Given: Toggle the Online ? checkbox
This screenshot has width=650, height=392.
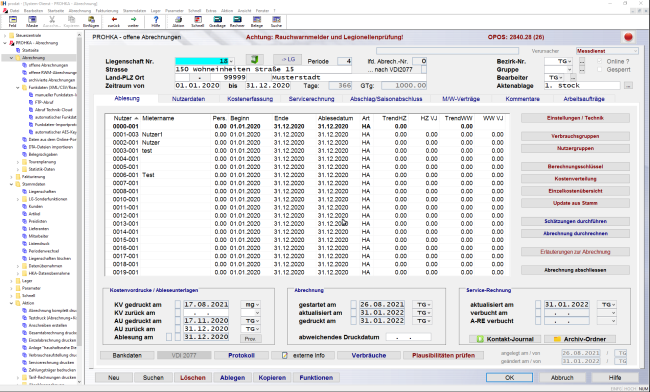Looking at the screenshot, I should pyautogui.click(x=599, y=61).
